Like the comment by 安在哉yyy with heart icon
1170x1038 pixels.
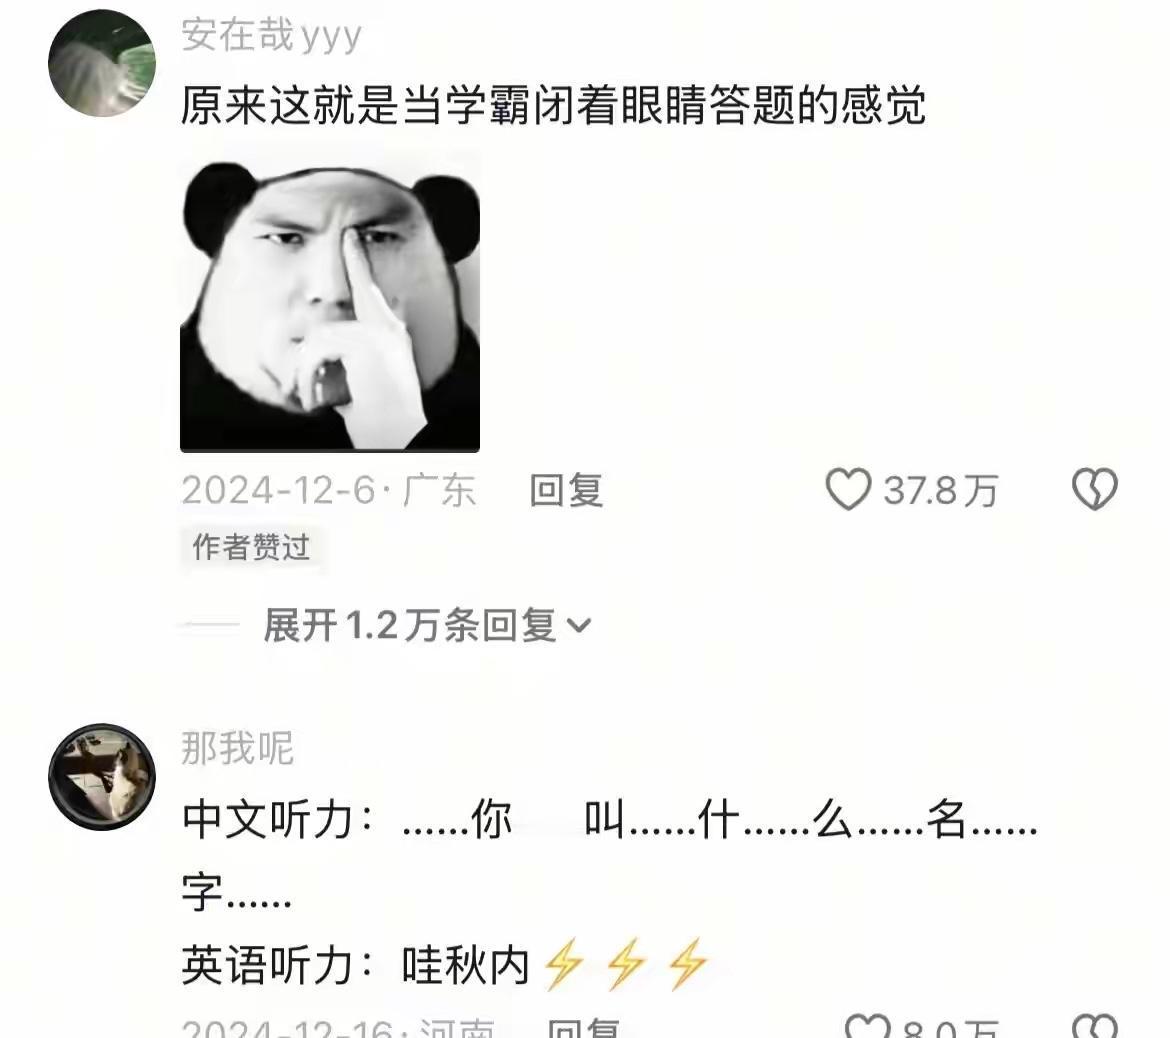(848, 490)
